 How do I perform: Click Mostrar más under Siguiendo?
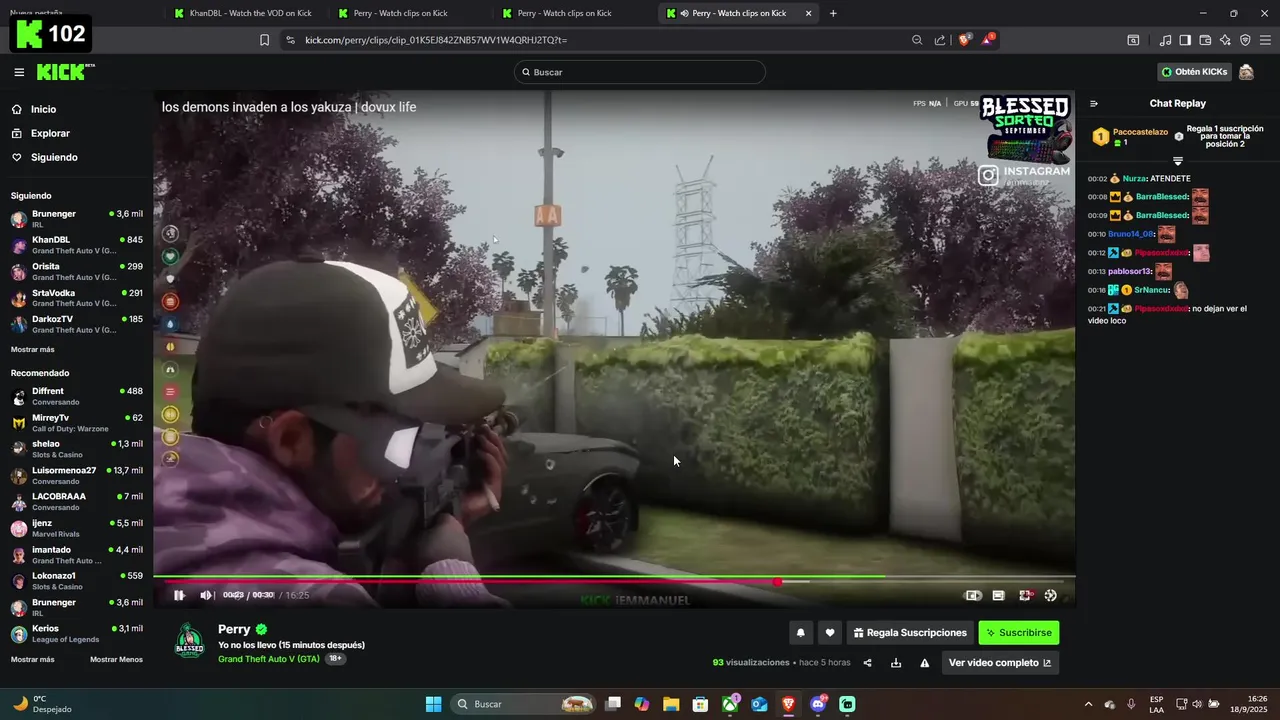tap(33, 350)
